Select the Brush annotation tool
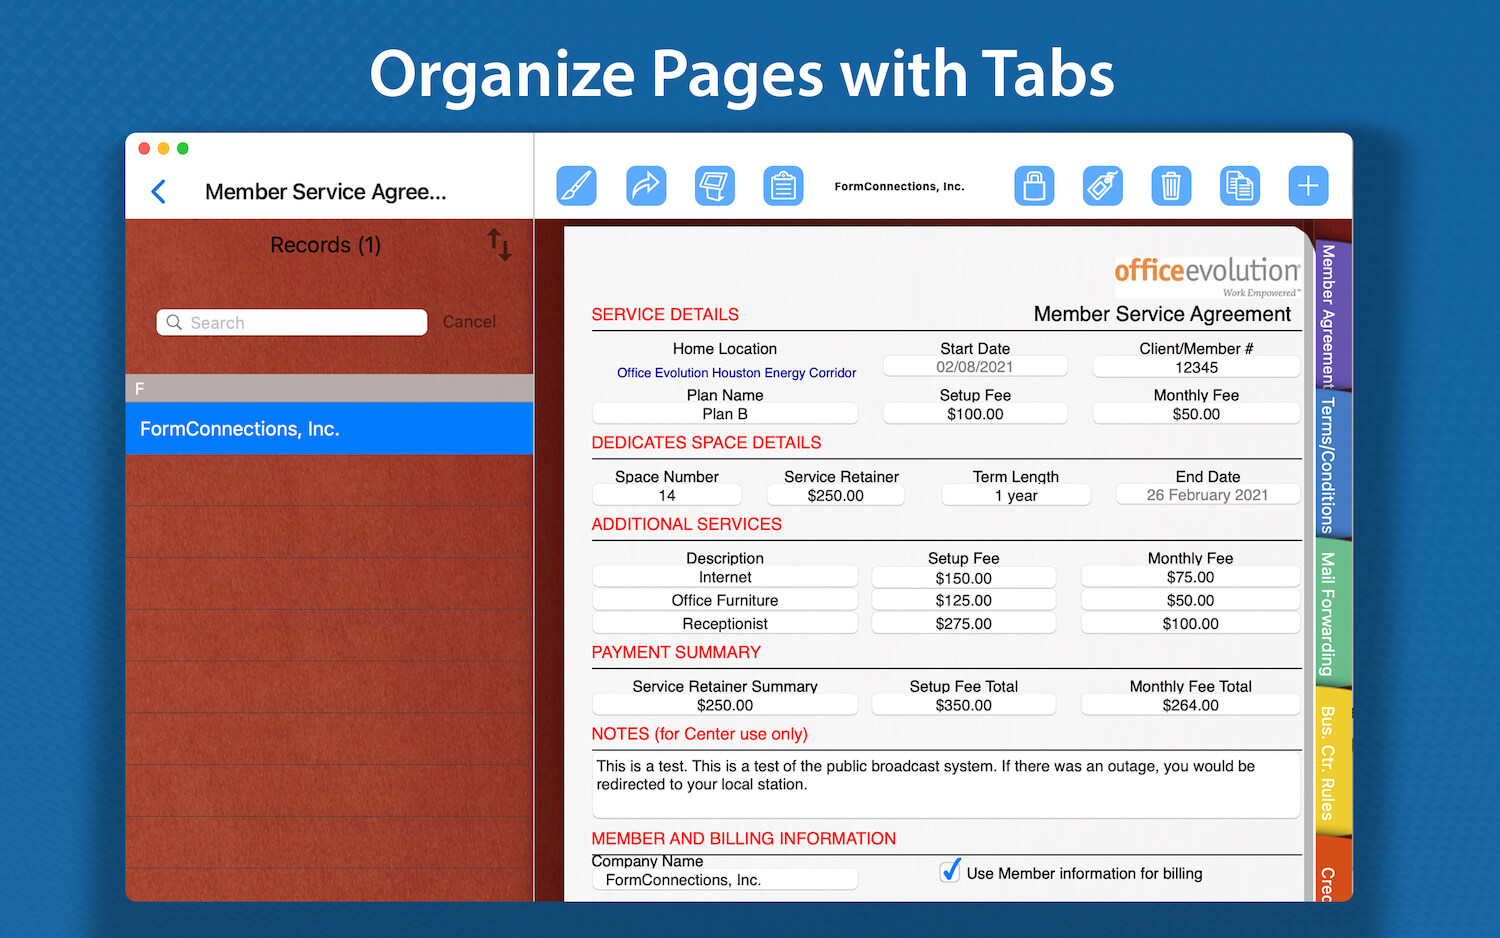The width and height of the screenshot is (1500, 938). tap(576, 185)
